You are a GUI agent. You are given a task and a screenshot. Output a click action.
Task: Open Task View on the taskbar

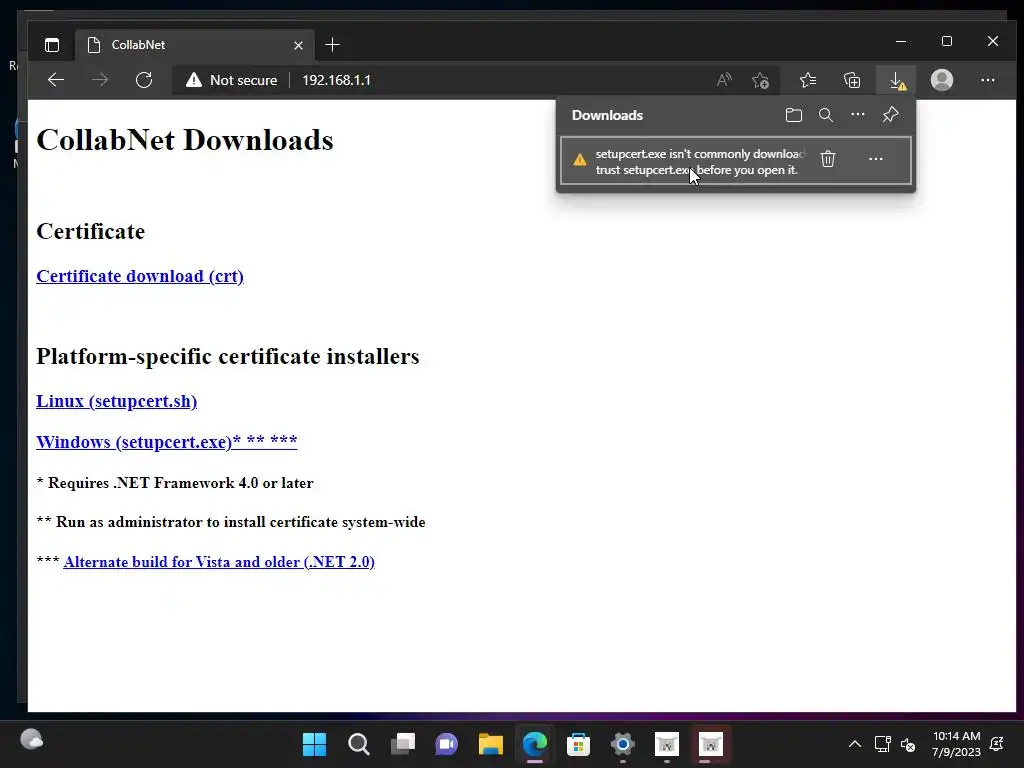[402, 744]
